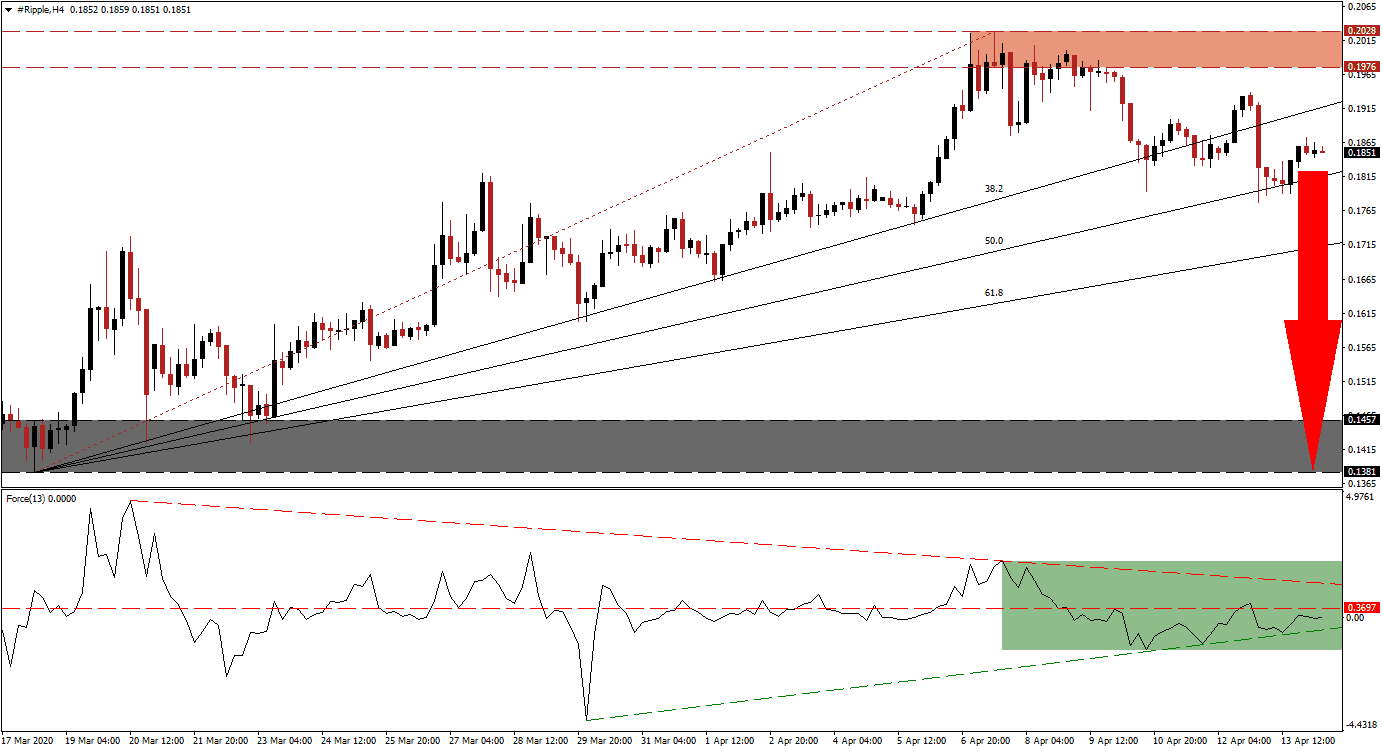
Task: Select the gray support zone rectangle
Action: pyautogui.click(x=669, y=446)
